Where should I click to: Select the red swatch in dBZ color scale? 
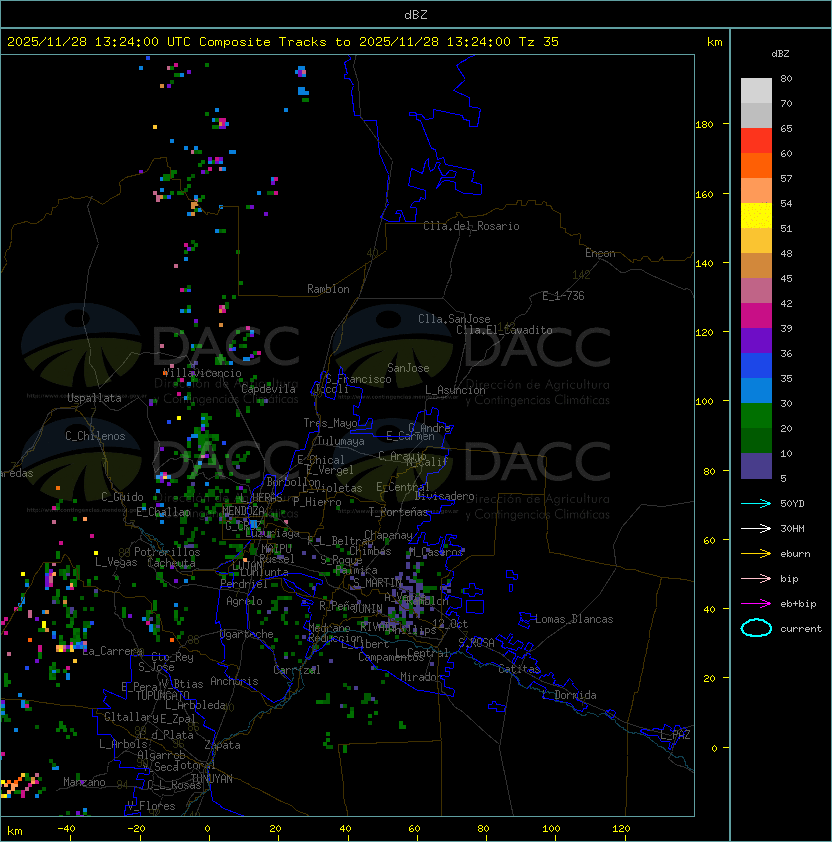tap(756, 140)
